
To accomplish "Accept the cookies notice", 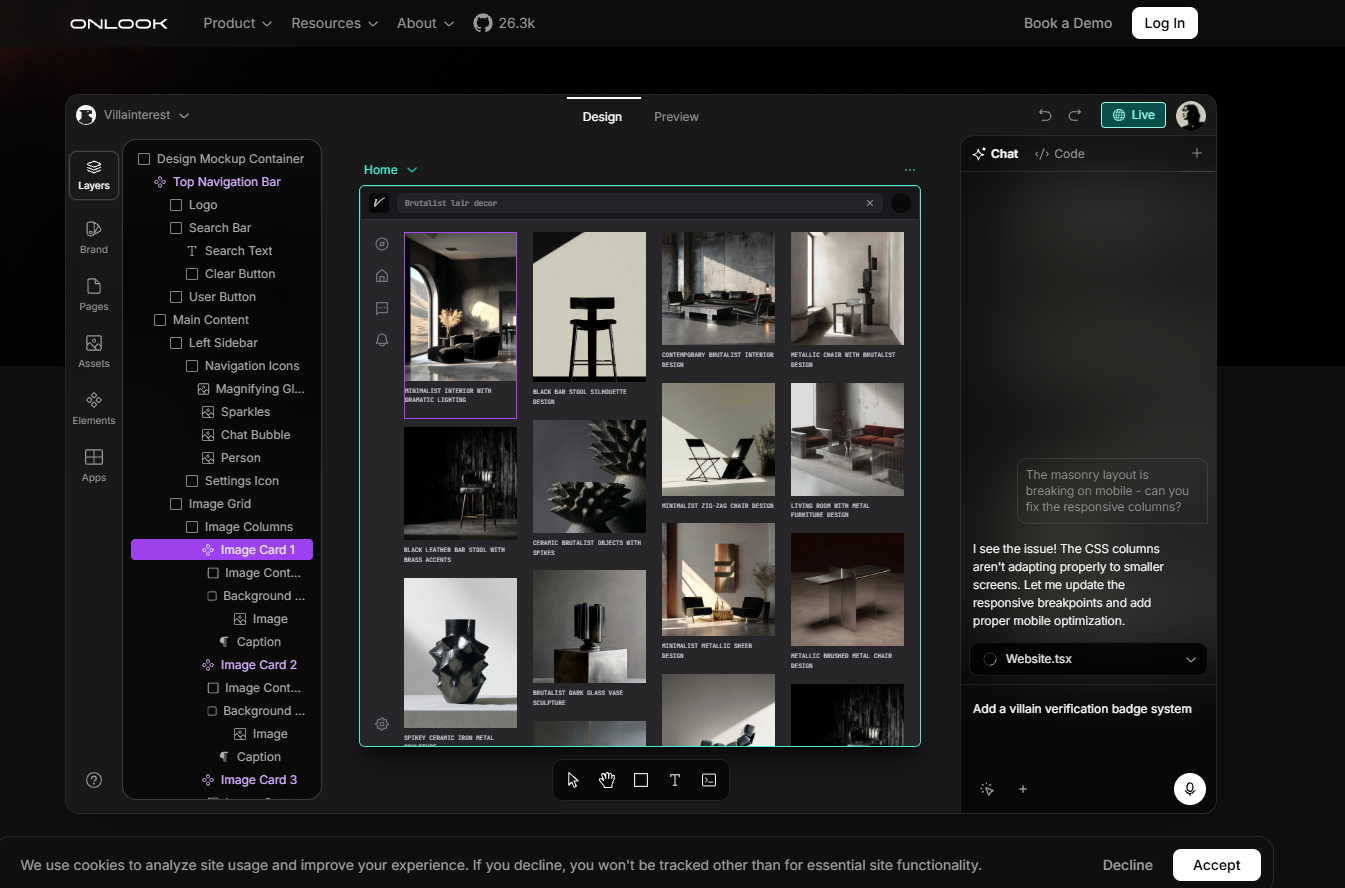I will pos(1216,865).
